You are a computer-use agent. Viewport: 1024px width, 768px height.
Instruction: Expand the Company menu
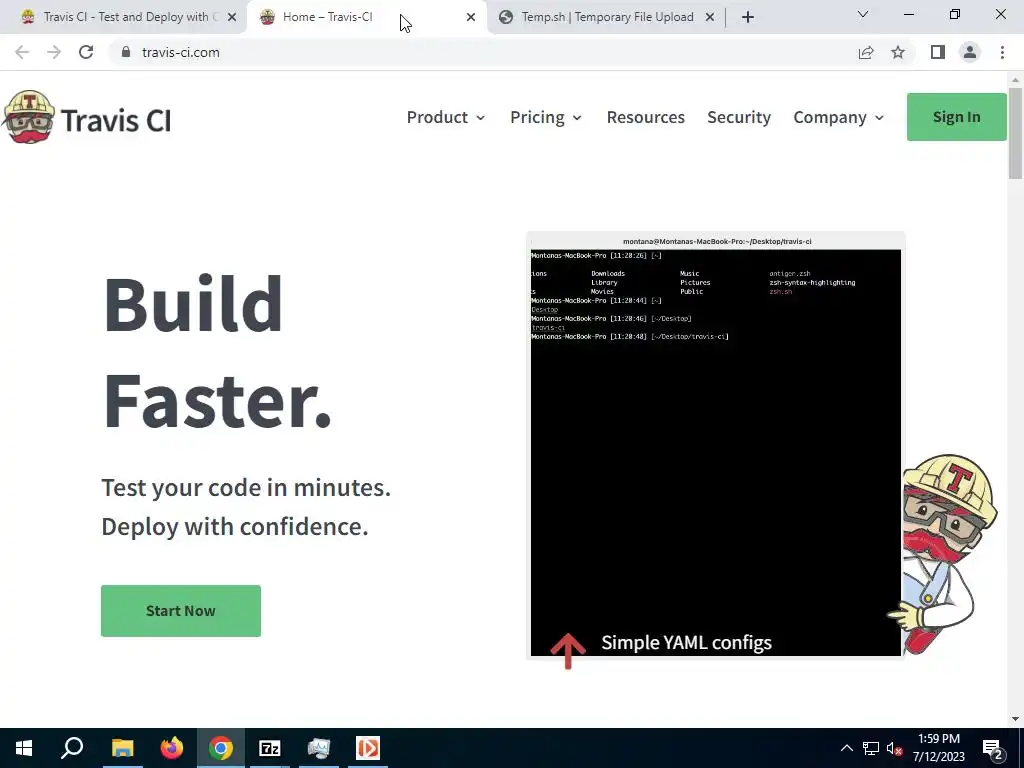(839, 118)
